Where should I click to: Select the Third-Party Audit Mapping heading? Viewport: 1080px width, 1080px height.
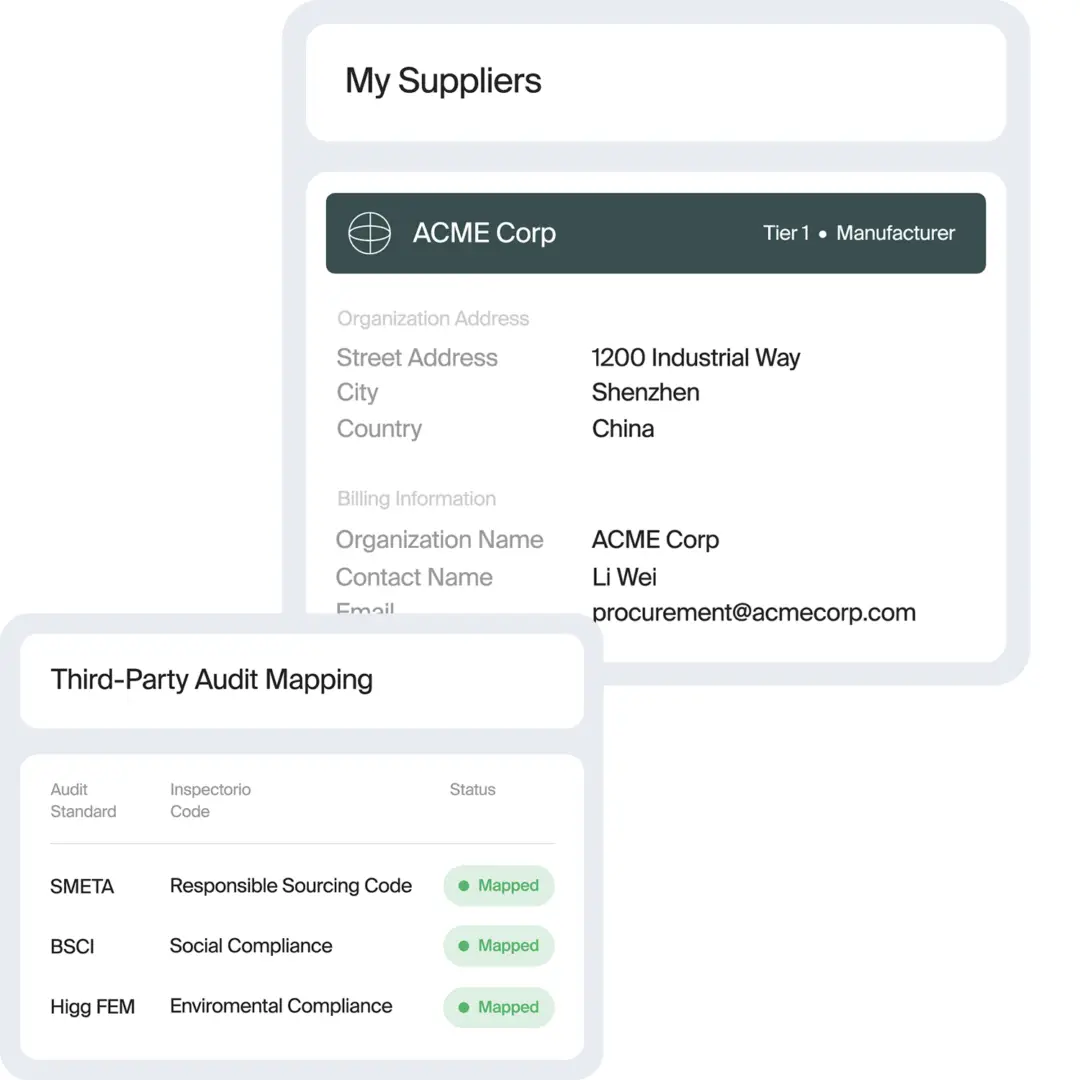coord(211,680)
